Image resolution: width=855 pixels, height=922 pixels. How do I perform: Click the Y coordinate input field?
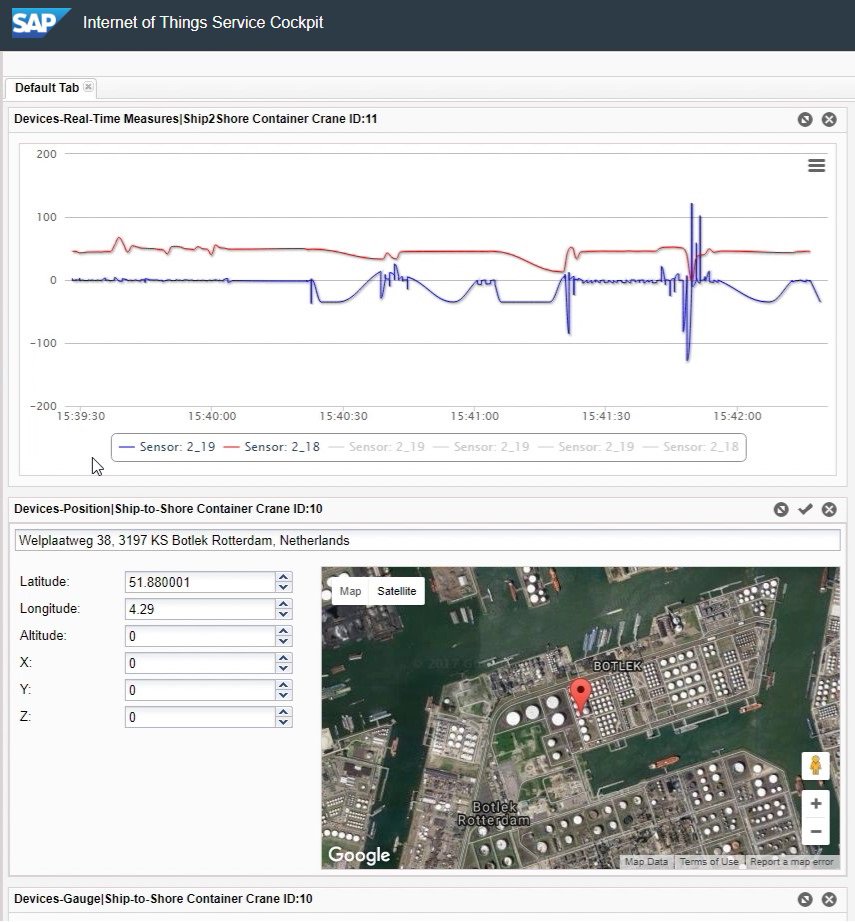200,690
